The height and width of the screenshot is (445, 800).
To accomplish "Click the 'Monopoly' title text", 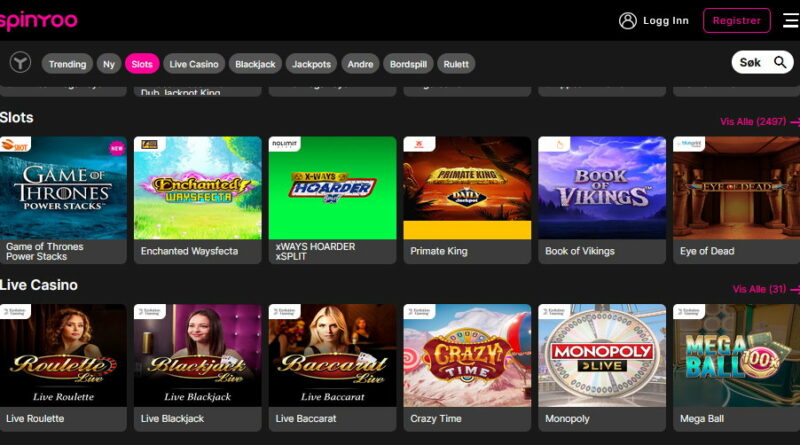I will 567,418.
